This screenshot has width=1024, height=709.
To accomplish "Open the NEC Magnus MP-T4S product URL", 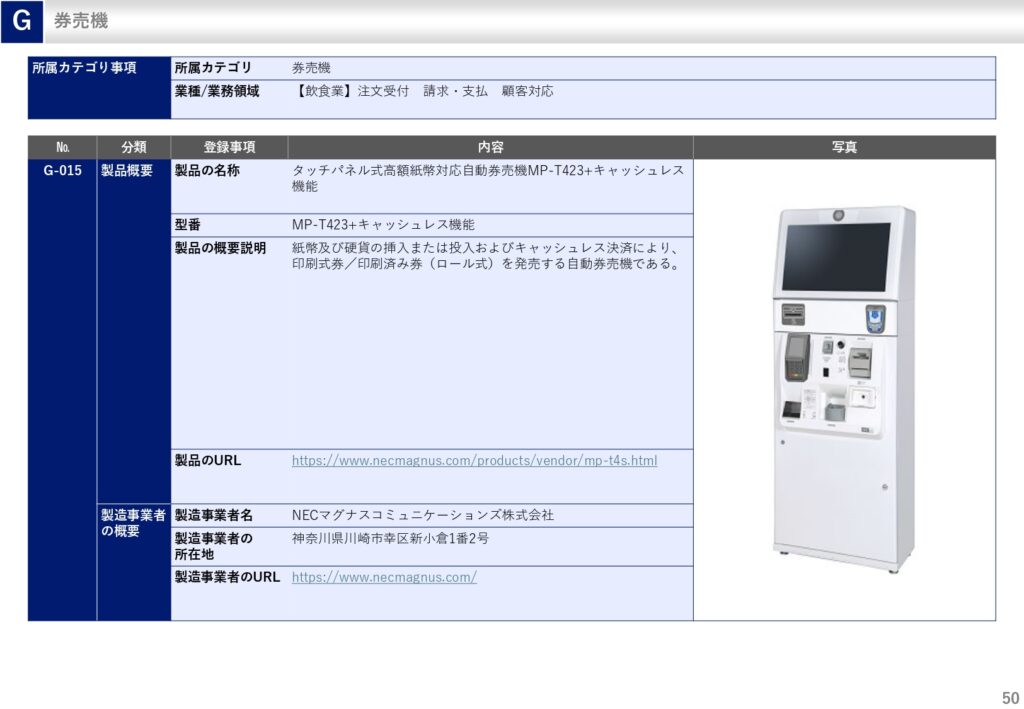I will pyautogui.click(x=474, y=461).
